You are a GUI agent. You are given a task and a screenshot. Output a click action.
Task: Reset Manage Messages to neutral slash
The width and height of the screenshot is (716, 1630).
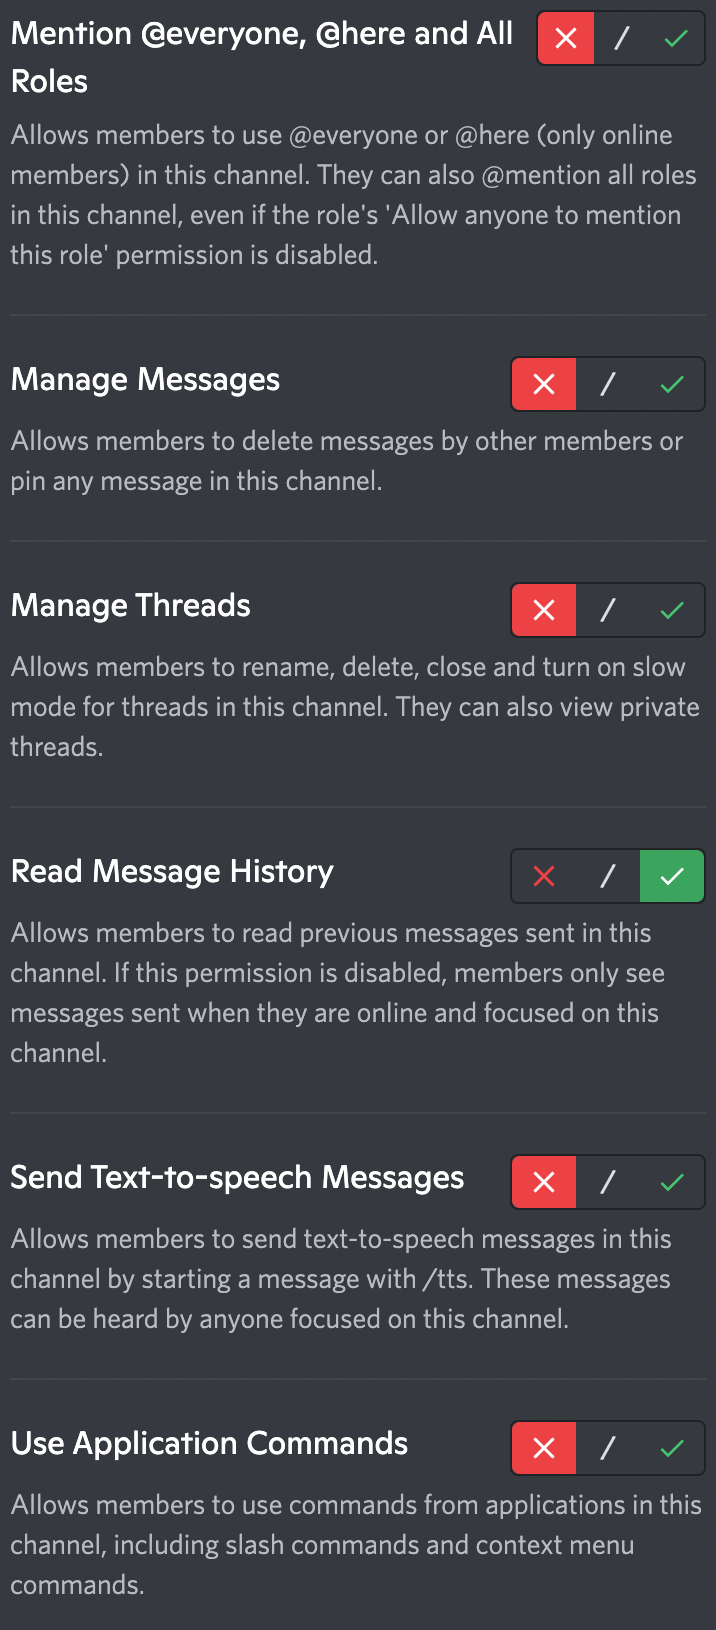608,384
